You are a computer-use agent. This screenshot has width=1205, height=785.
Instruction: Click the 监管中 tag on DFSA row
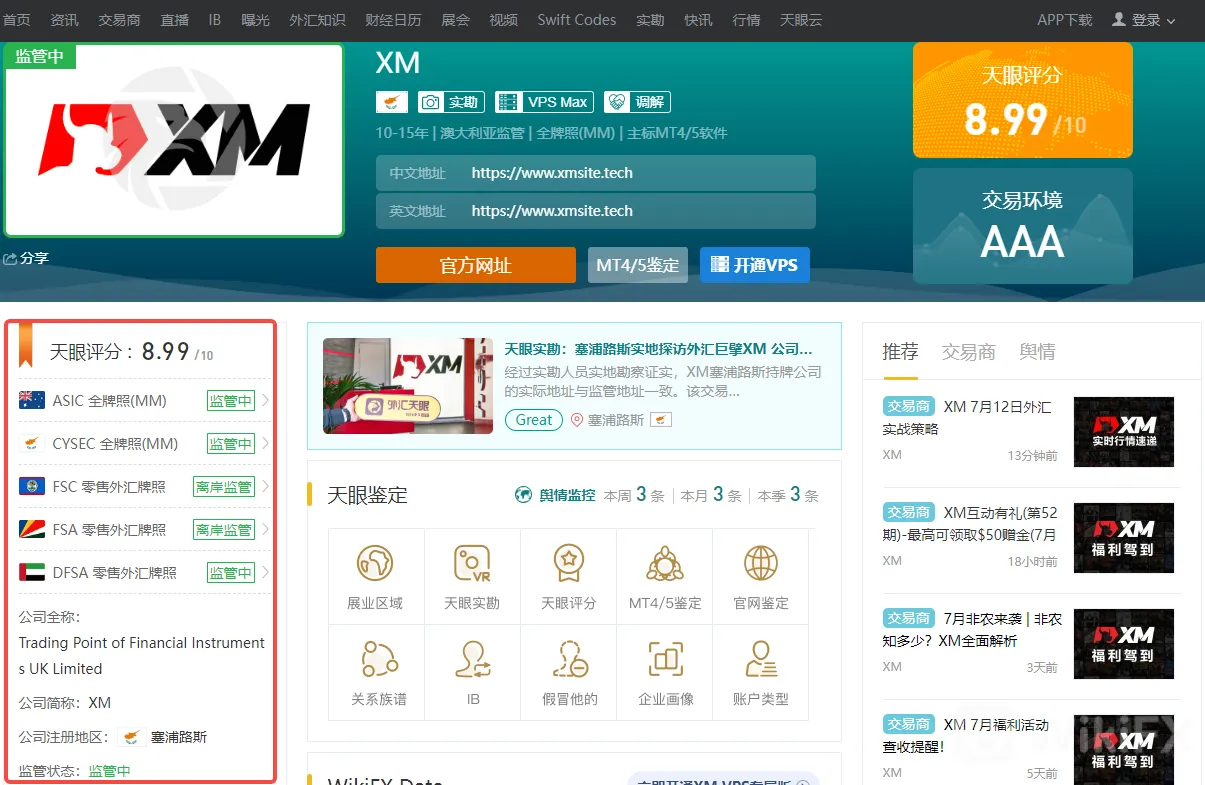click(x=231, y=573)
